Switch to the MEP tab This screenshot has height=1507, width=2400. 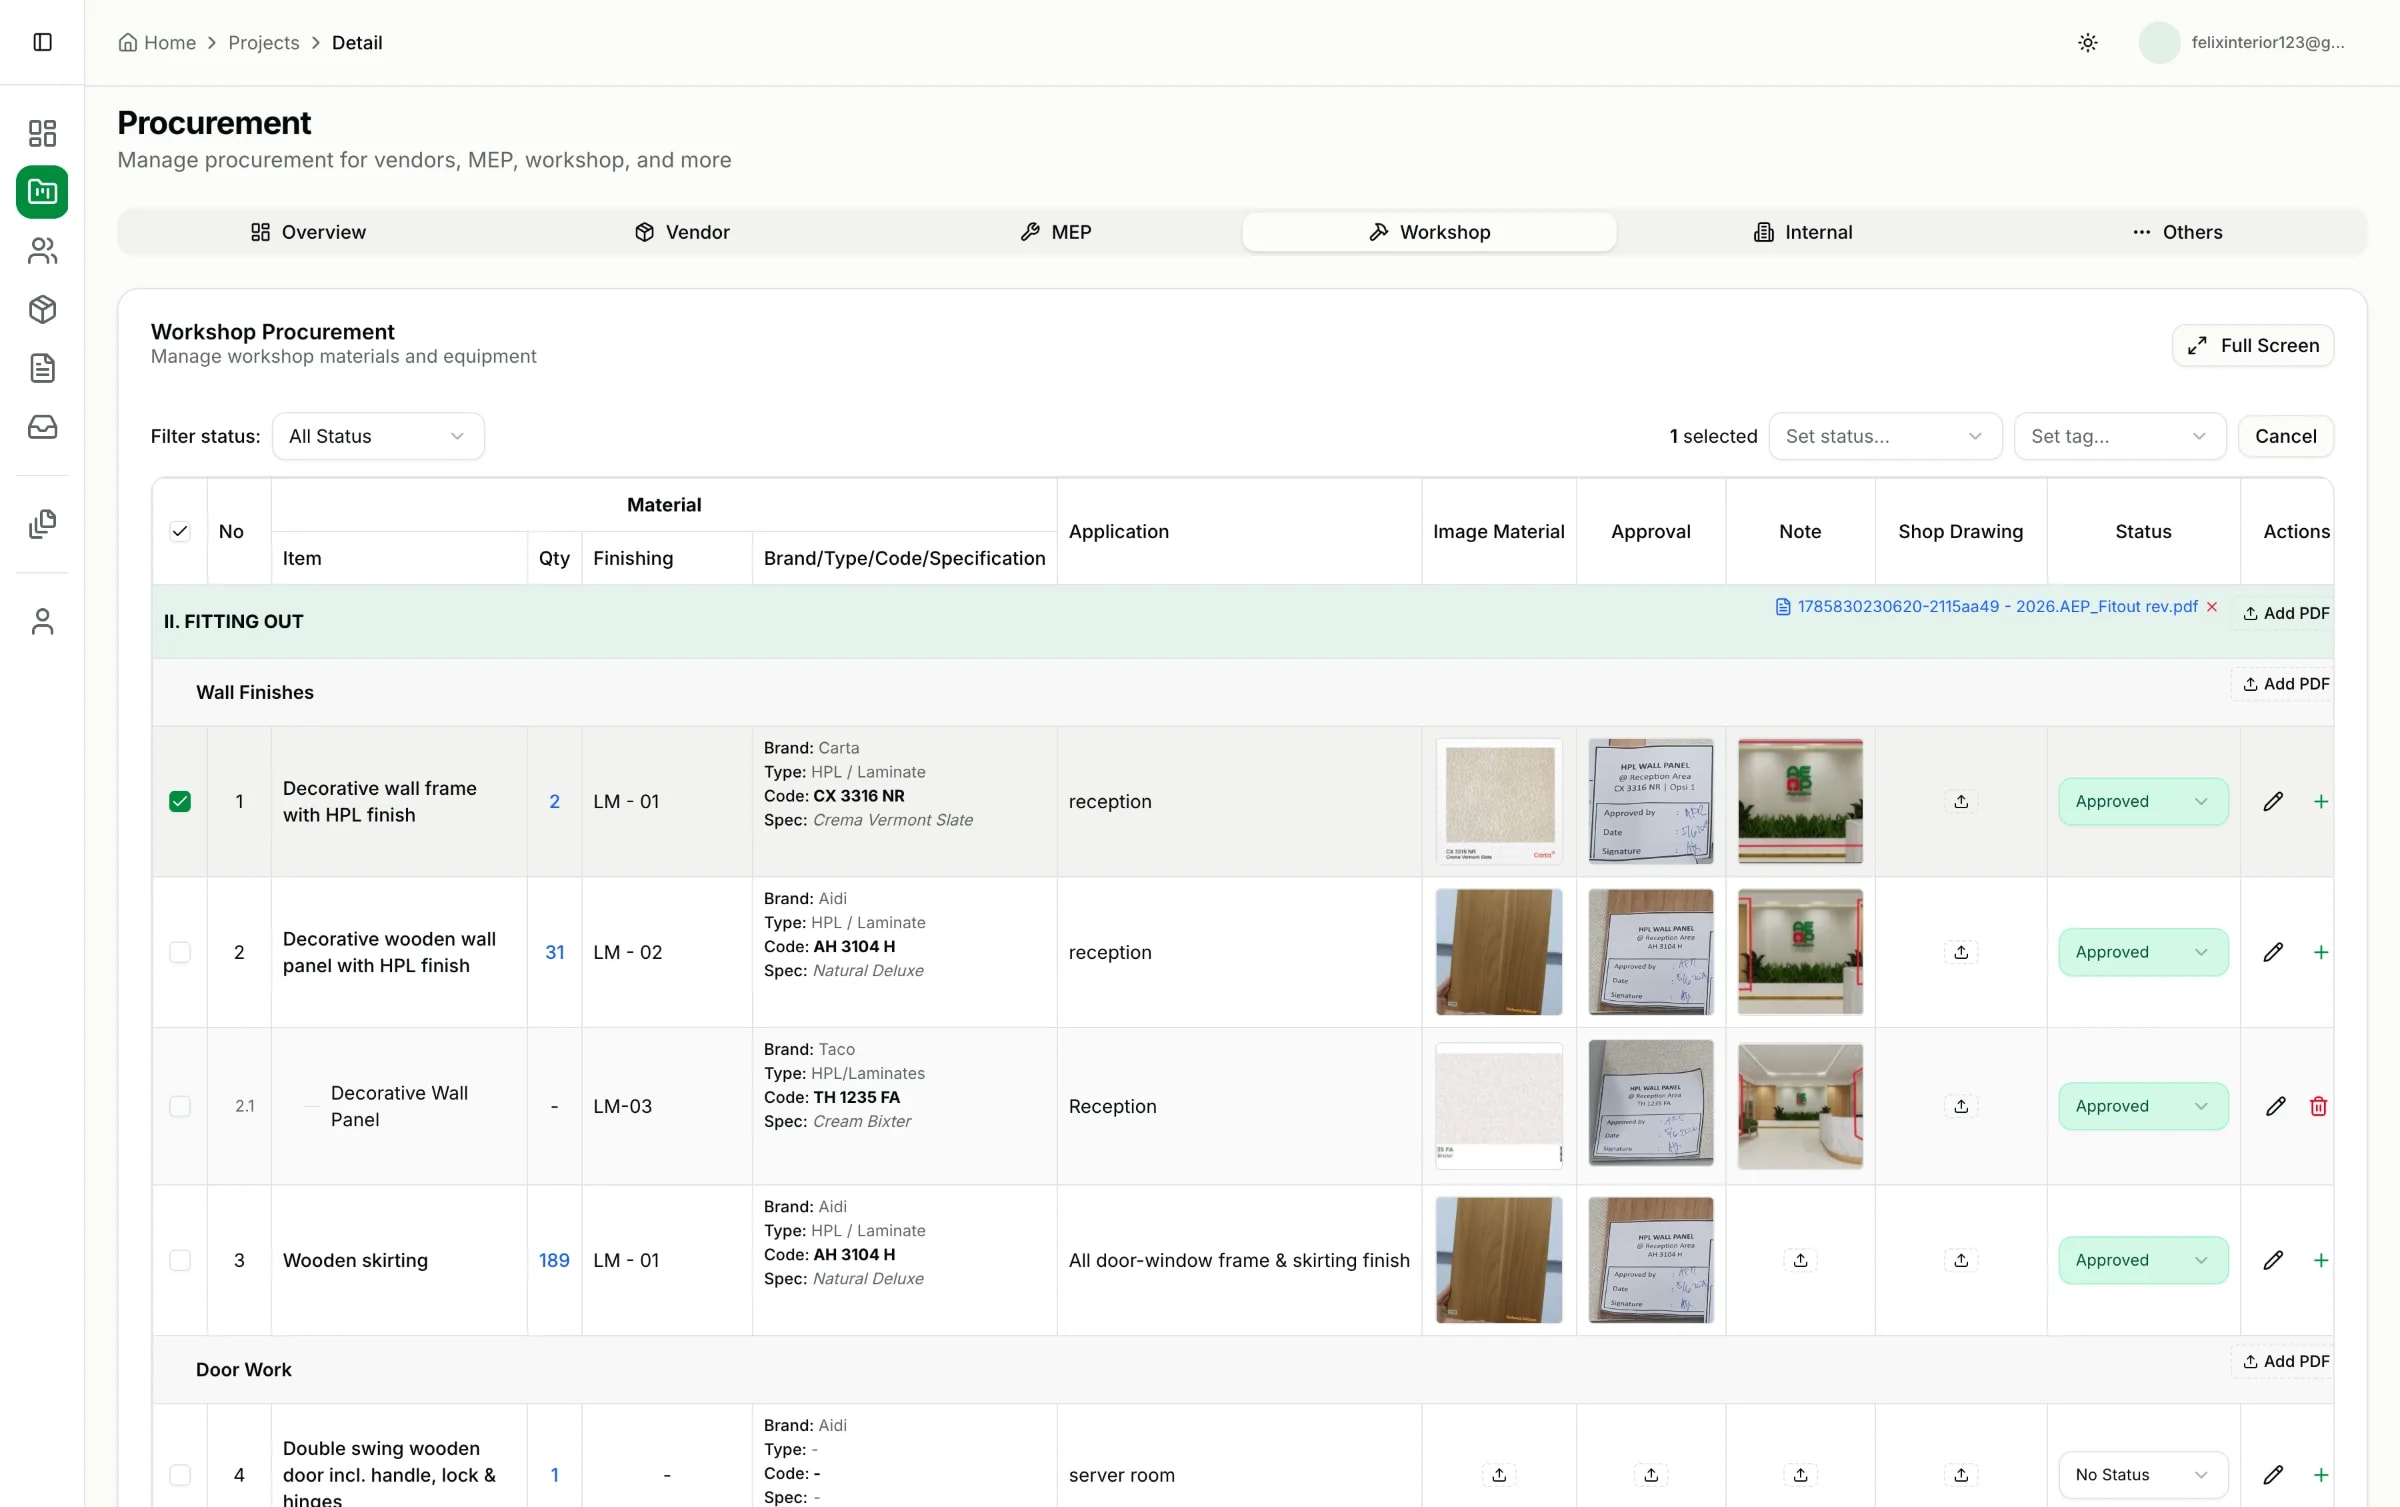pyautogui.click(x=1056, y=232)
